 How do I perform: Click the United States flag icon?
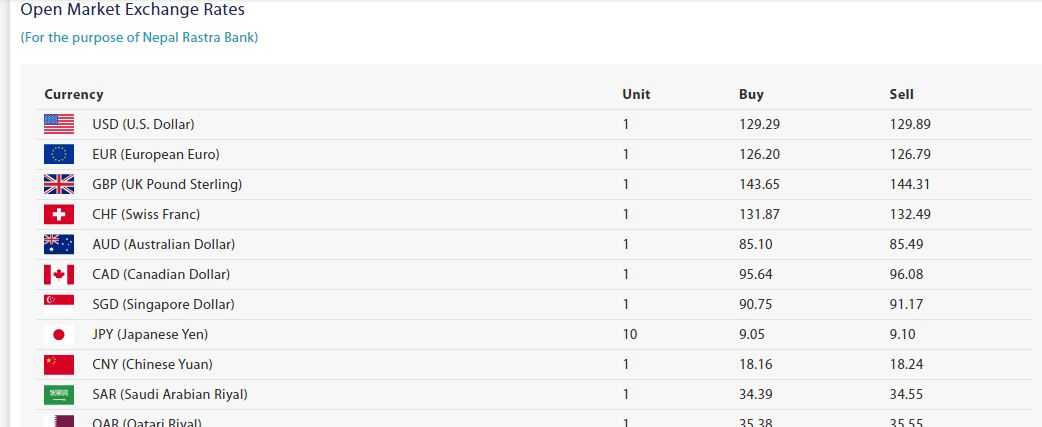coord(59,124)
